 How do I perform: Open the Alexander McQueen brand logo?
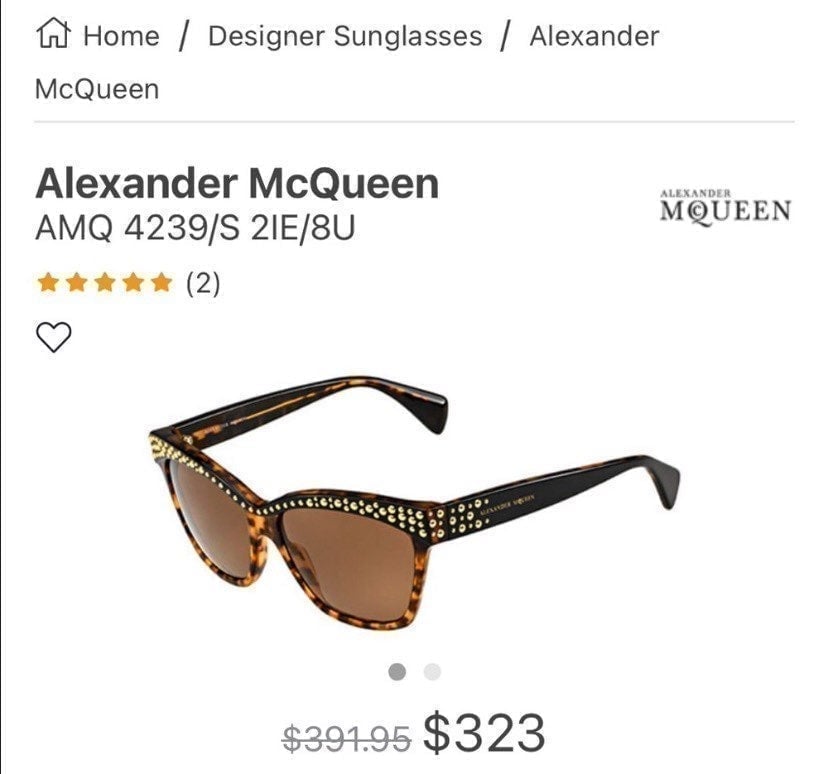click(x=726, y=207)
